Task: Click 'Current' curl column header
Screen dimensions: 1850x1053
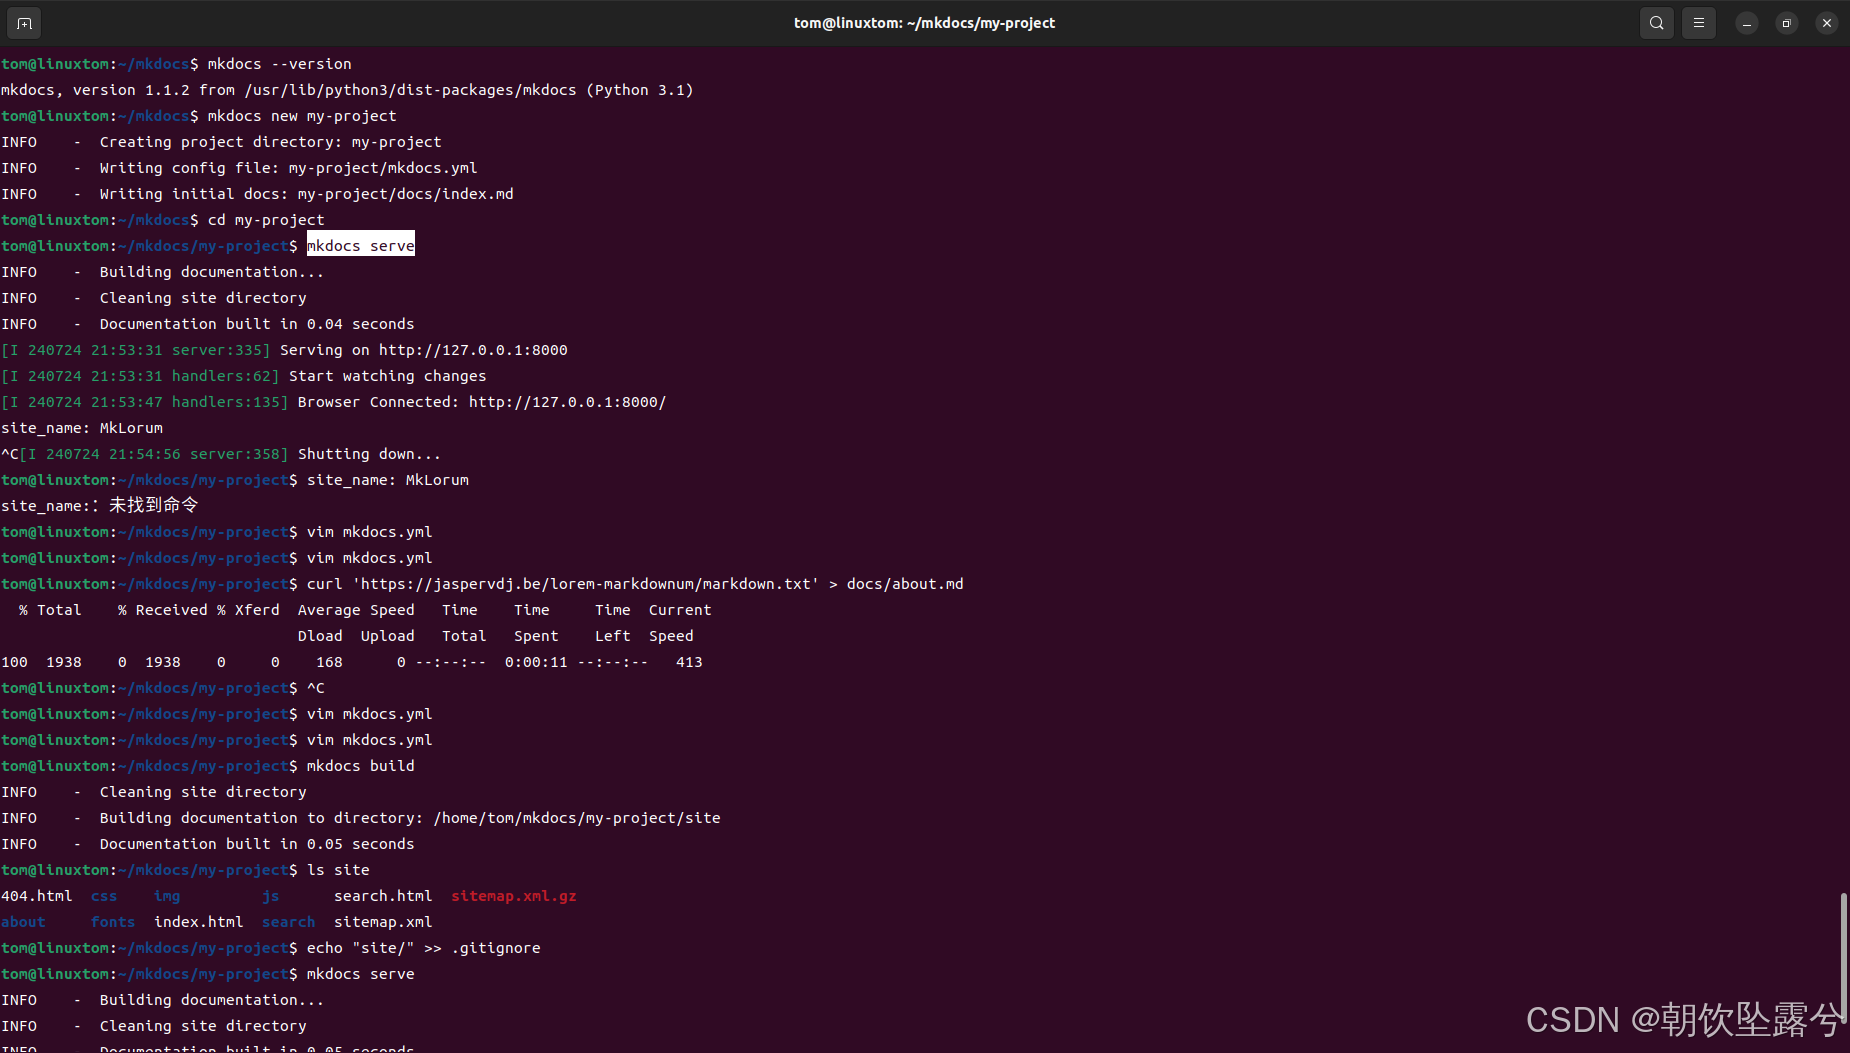Action: pyautogui.click(x=680, y=610)
